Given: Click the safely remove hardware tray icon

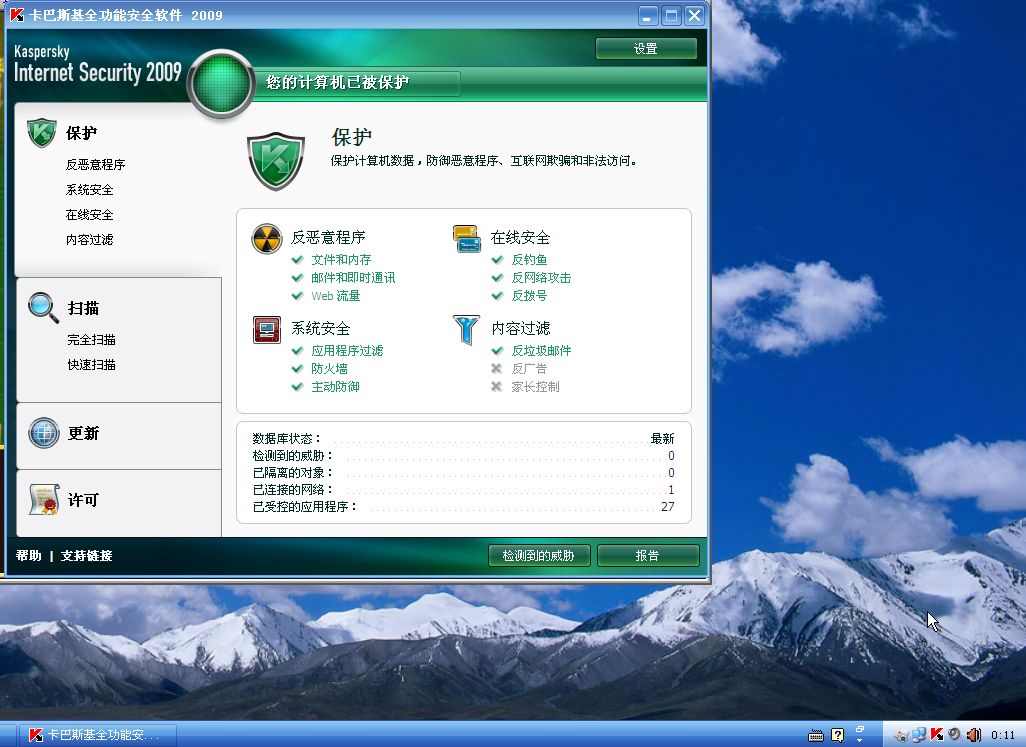Looking at the screenshot, I should (902, 735).
